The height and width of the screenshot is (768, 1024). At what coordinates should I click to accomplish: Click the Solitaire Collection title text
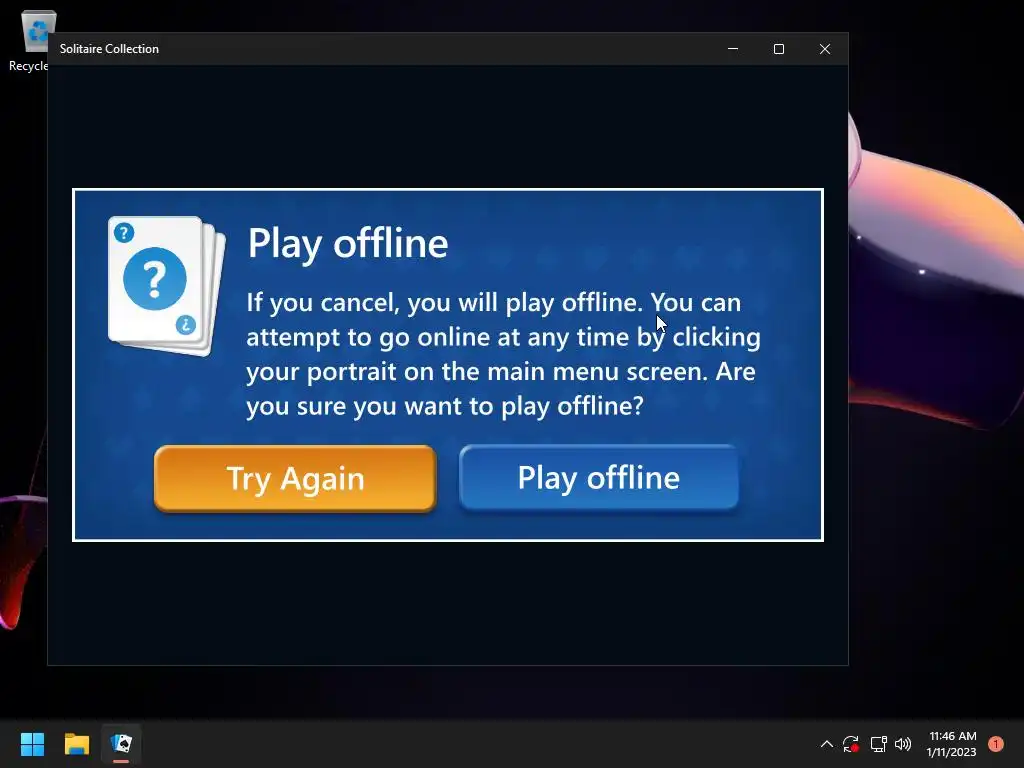click(109, 49)
